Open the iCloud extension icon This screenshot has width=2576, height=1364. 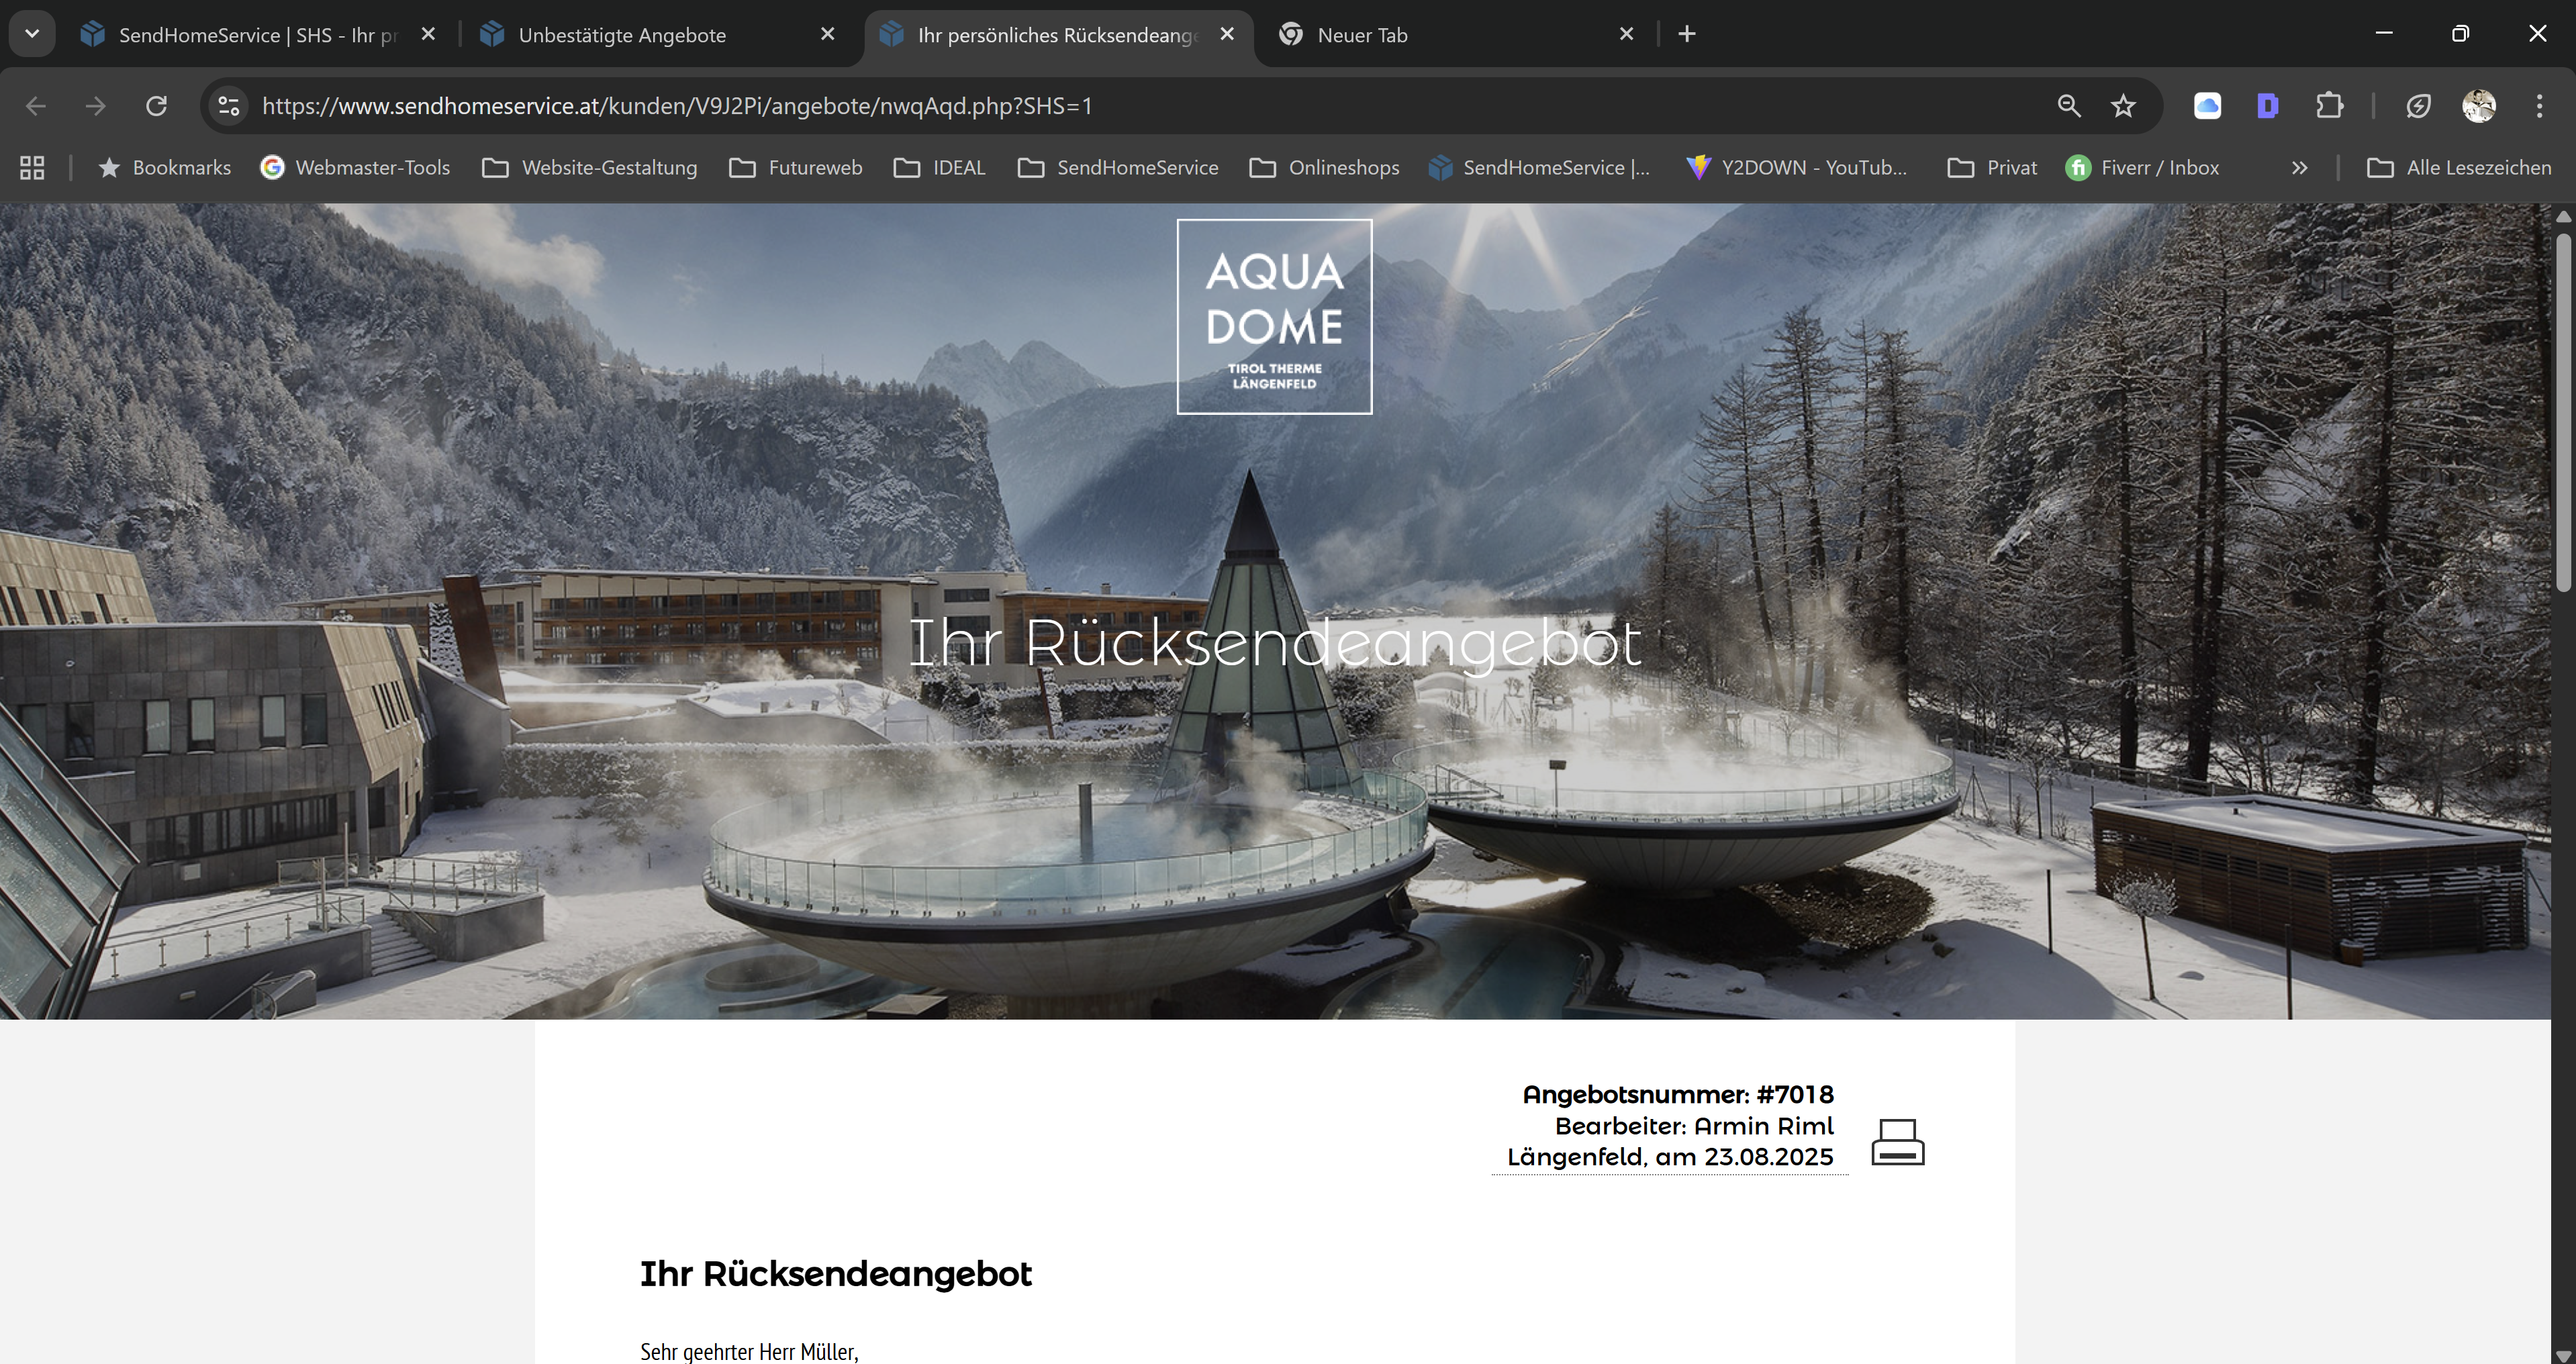[2207, 106]
